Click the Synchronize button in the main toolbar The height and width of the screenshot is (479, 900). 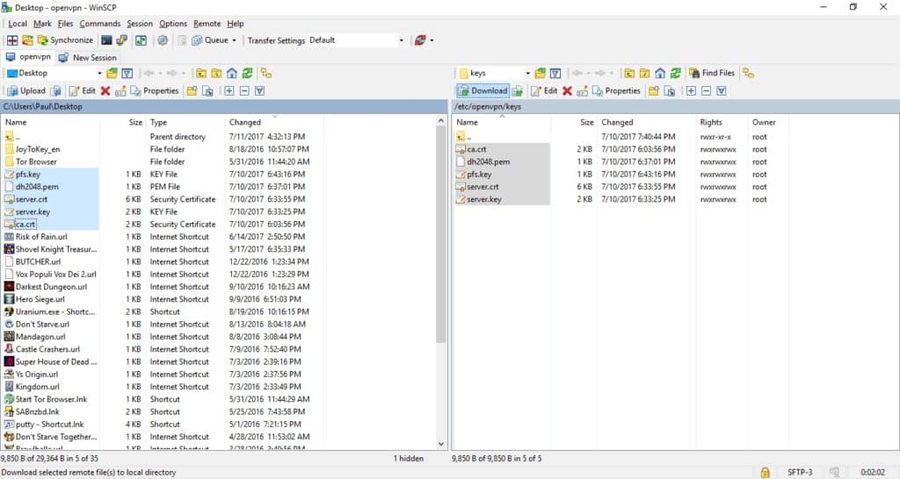(65, 41)
